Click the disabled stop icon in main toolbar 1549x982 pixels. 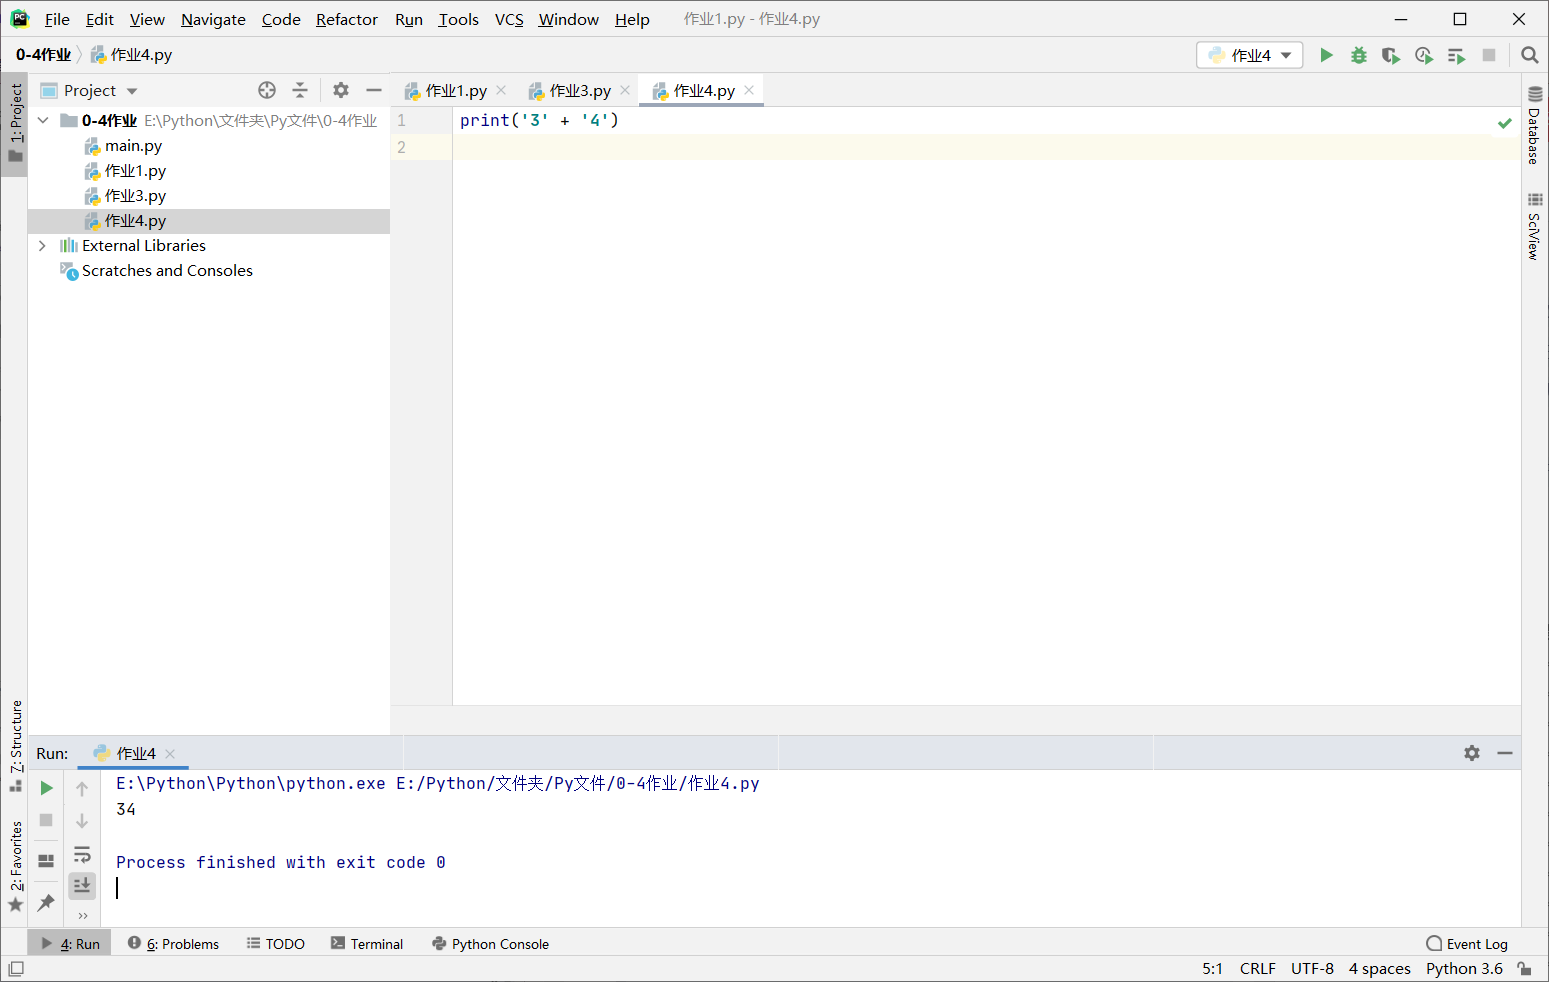[1489, 55]
